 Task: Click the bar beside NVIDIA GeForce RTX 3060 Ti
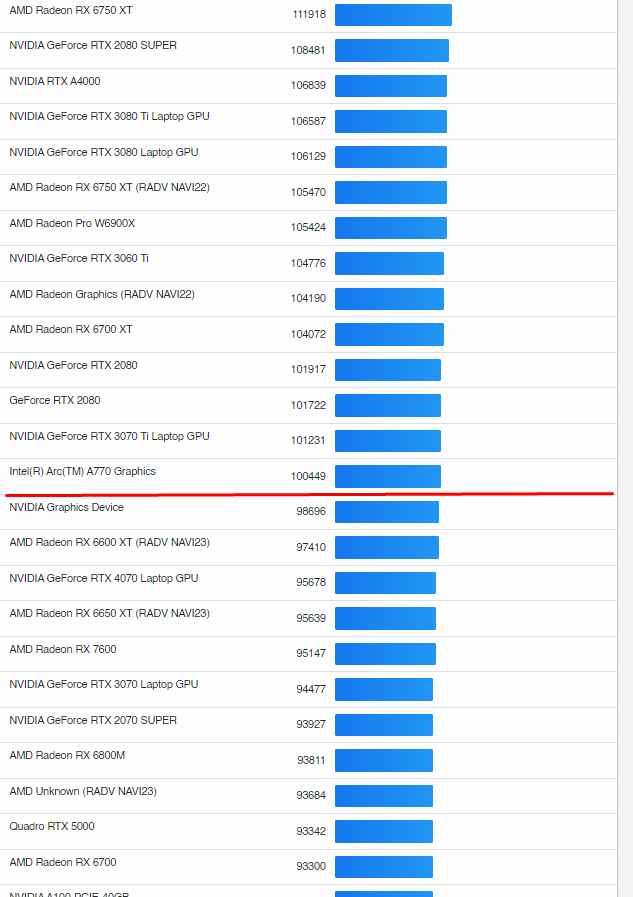[389, 263]
